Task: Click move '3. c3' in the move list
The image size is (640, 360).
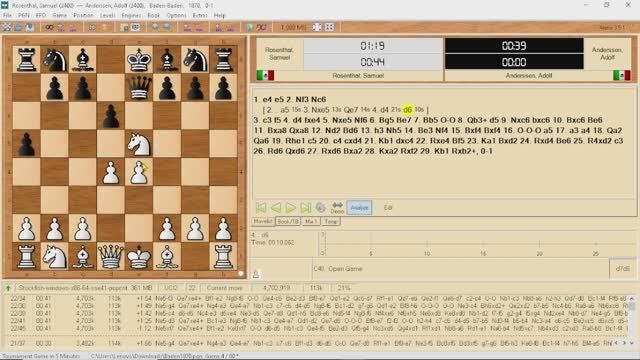Action: 263,120
